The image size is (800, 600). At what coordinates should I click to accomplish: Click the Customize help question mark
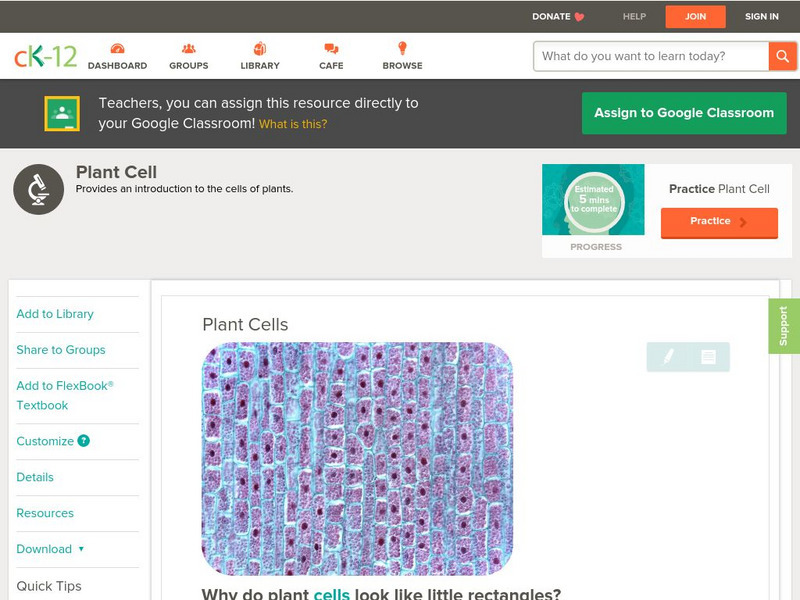[84, 441]
